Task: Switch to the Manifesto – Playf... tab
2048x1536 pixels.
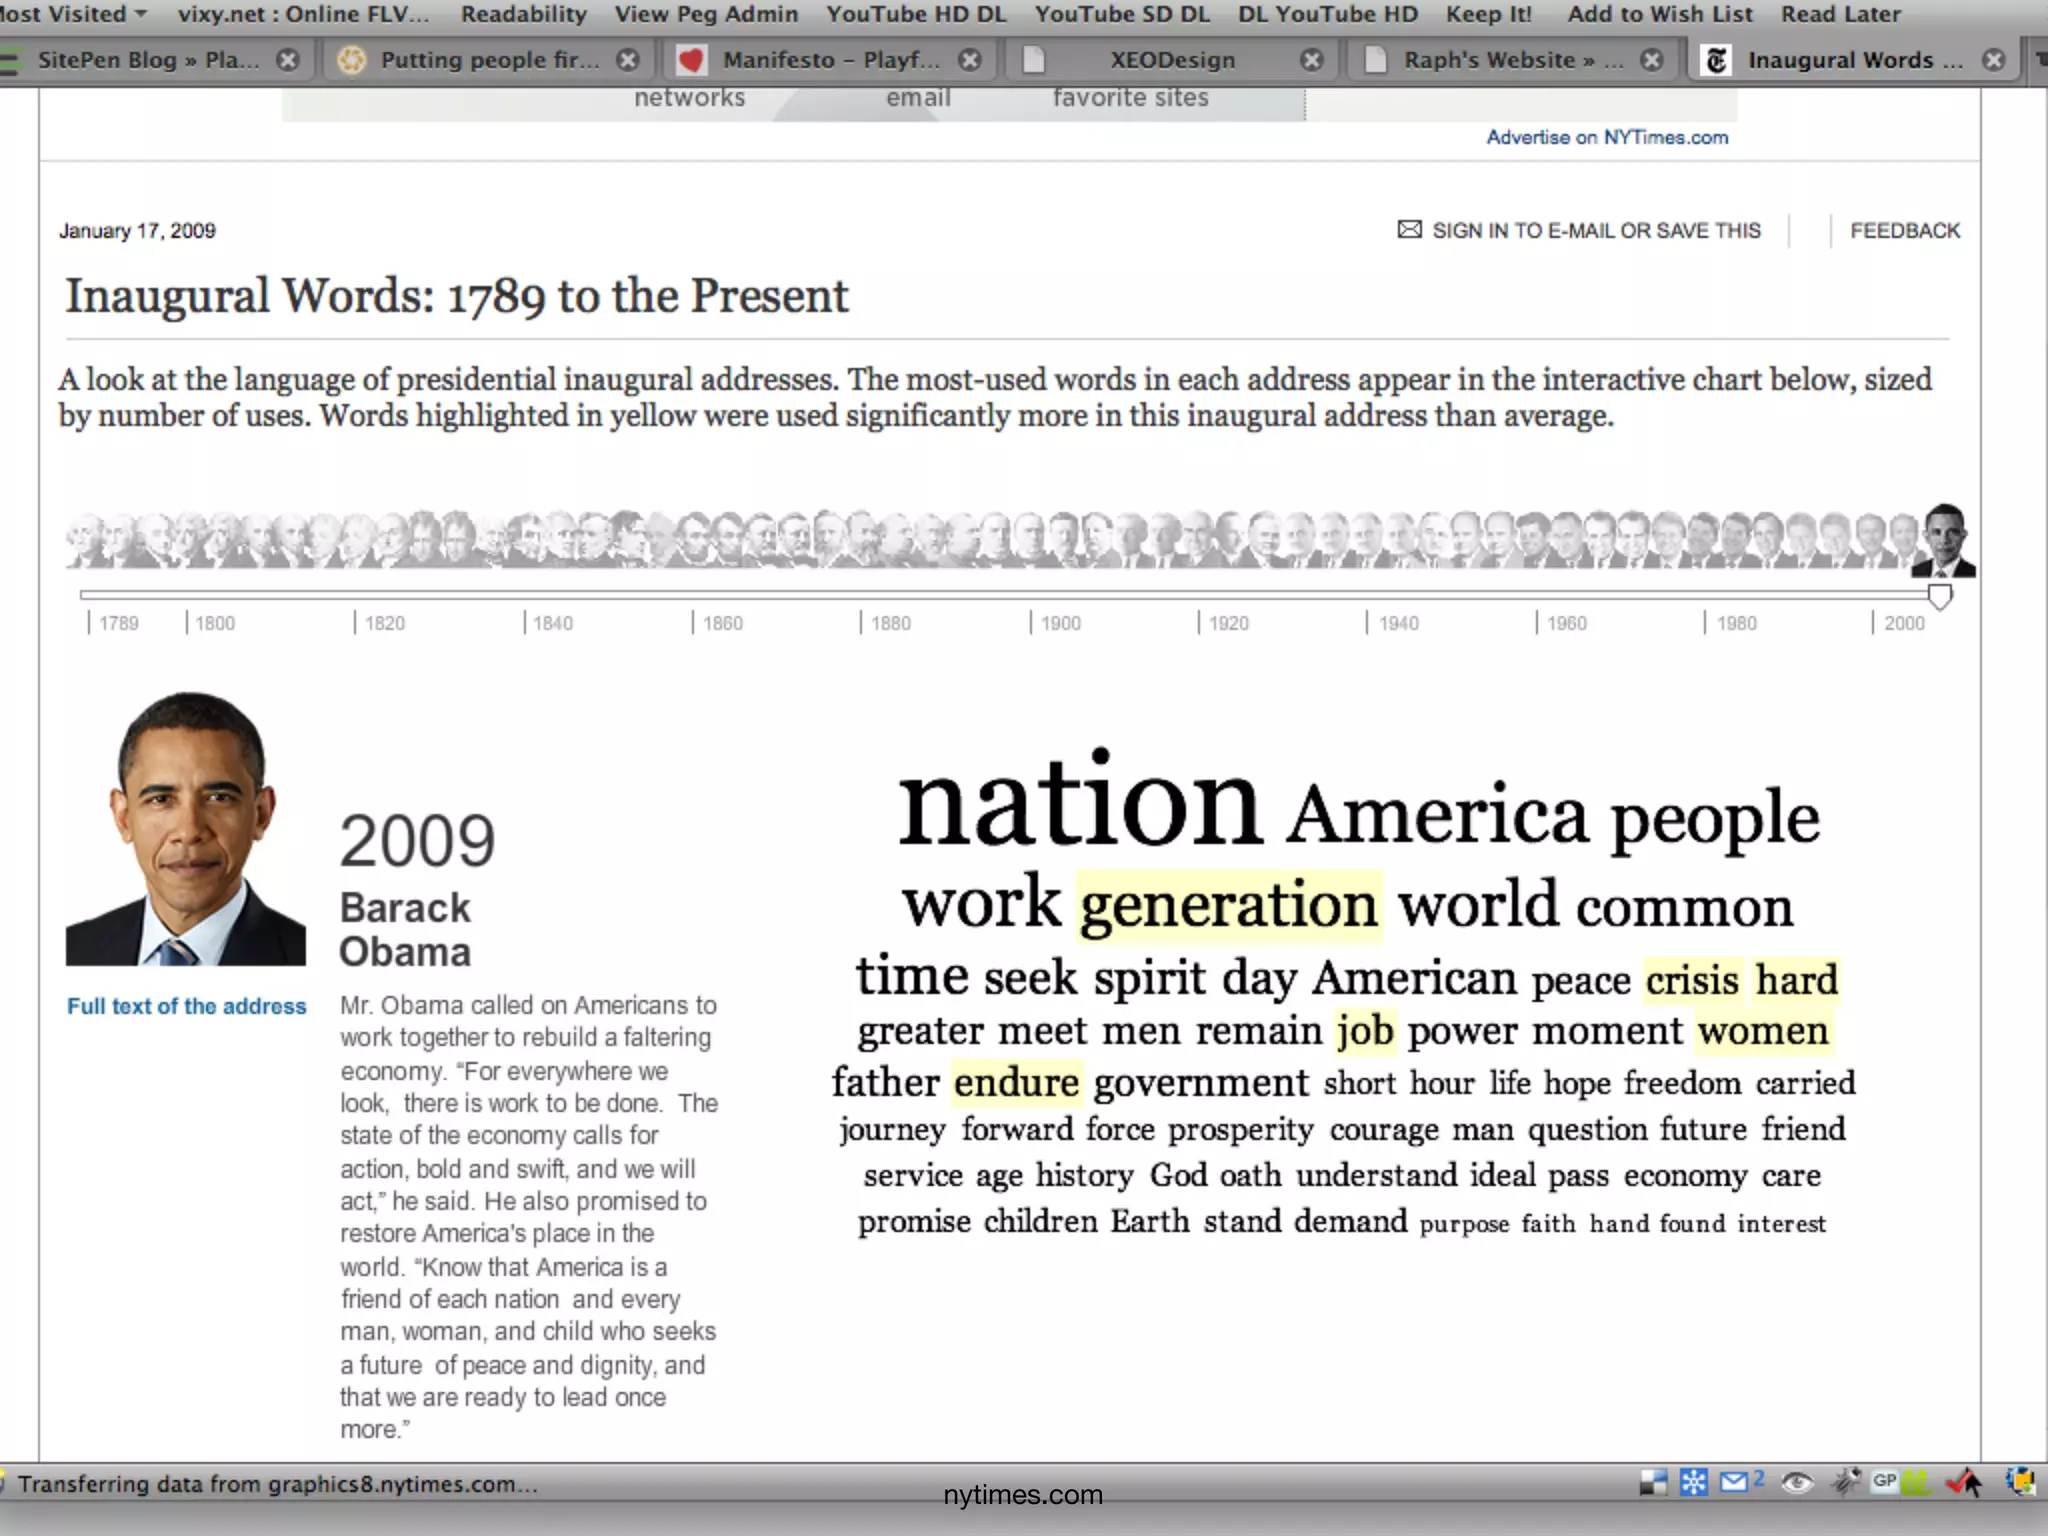Action: tap(830, 60)
